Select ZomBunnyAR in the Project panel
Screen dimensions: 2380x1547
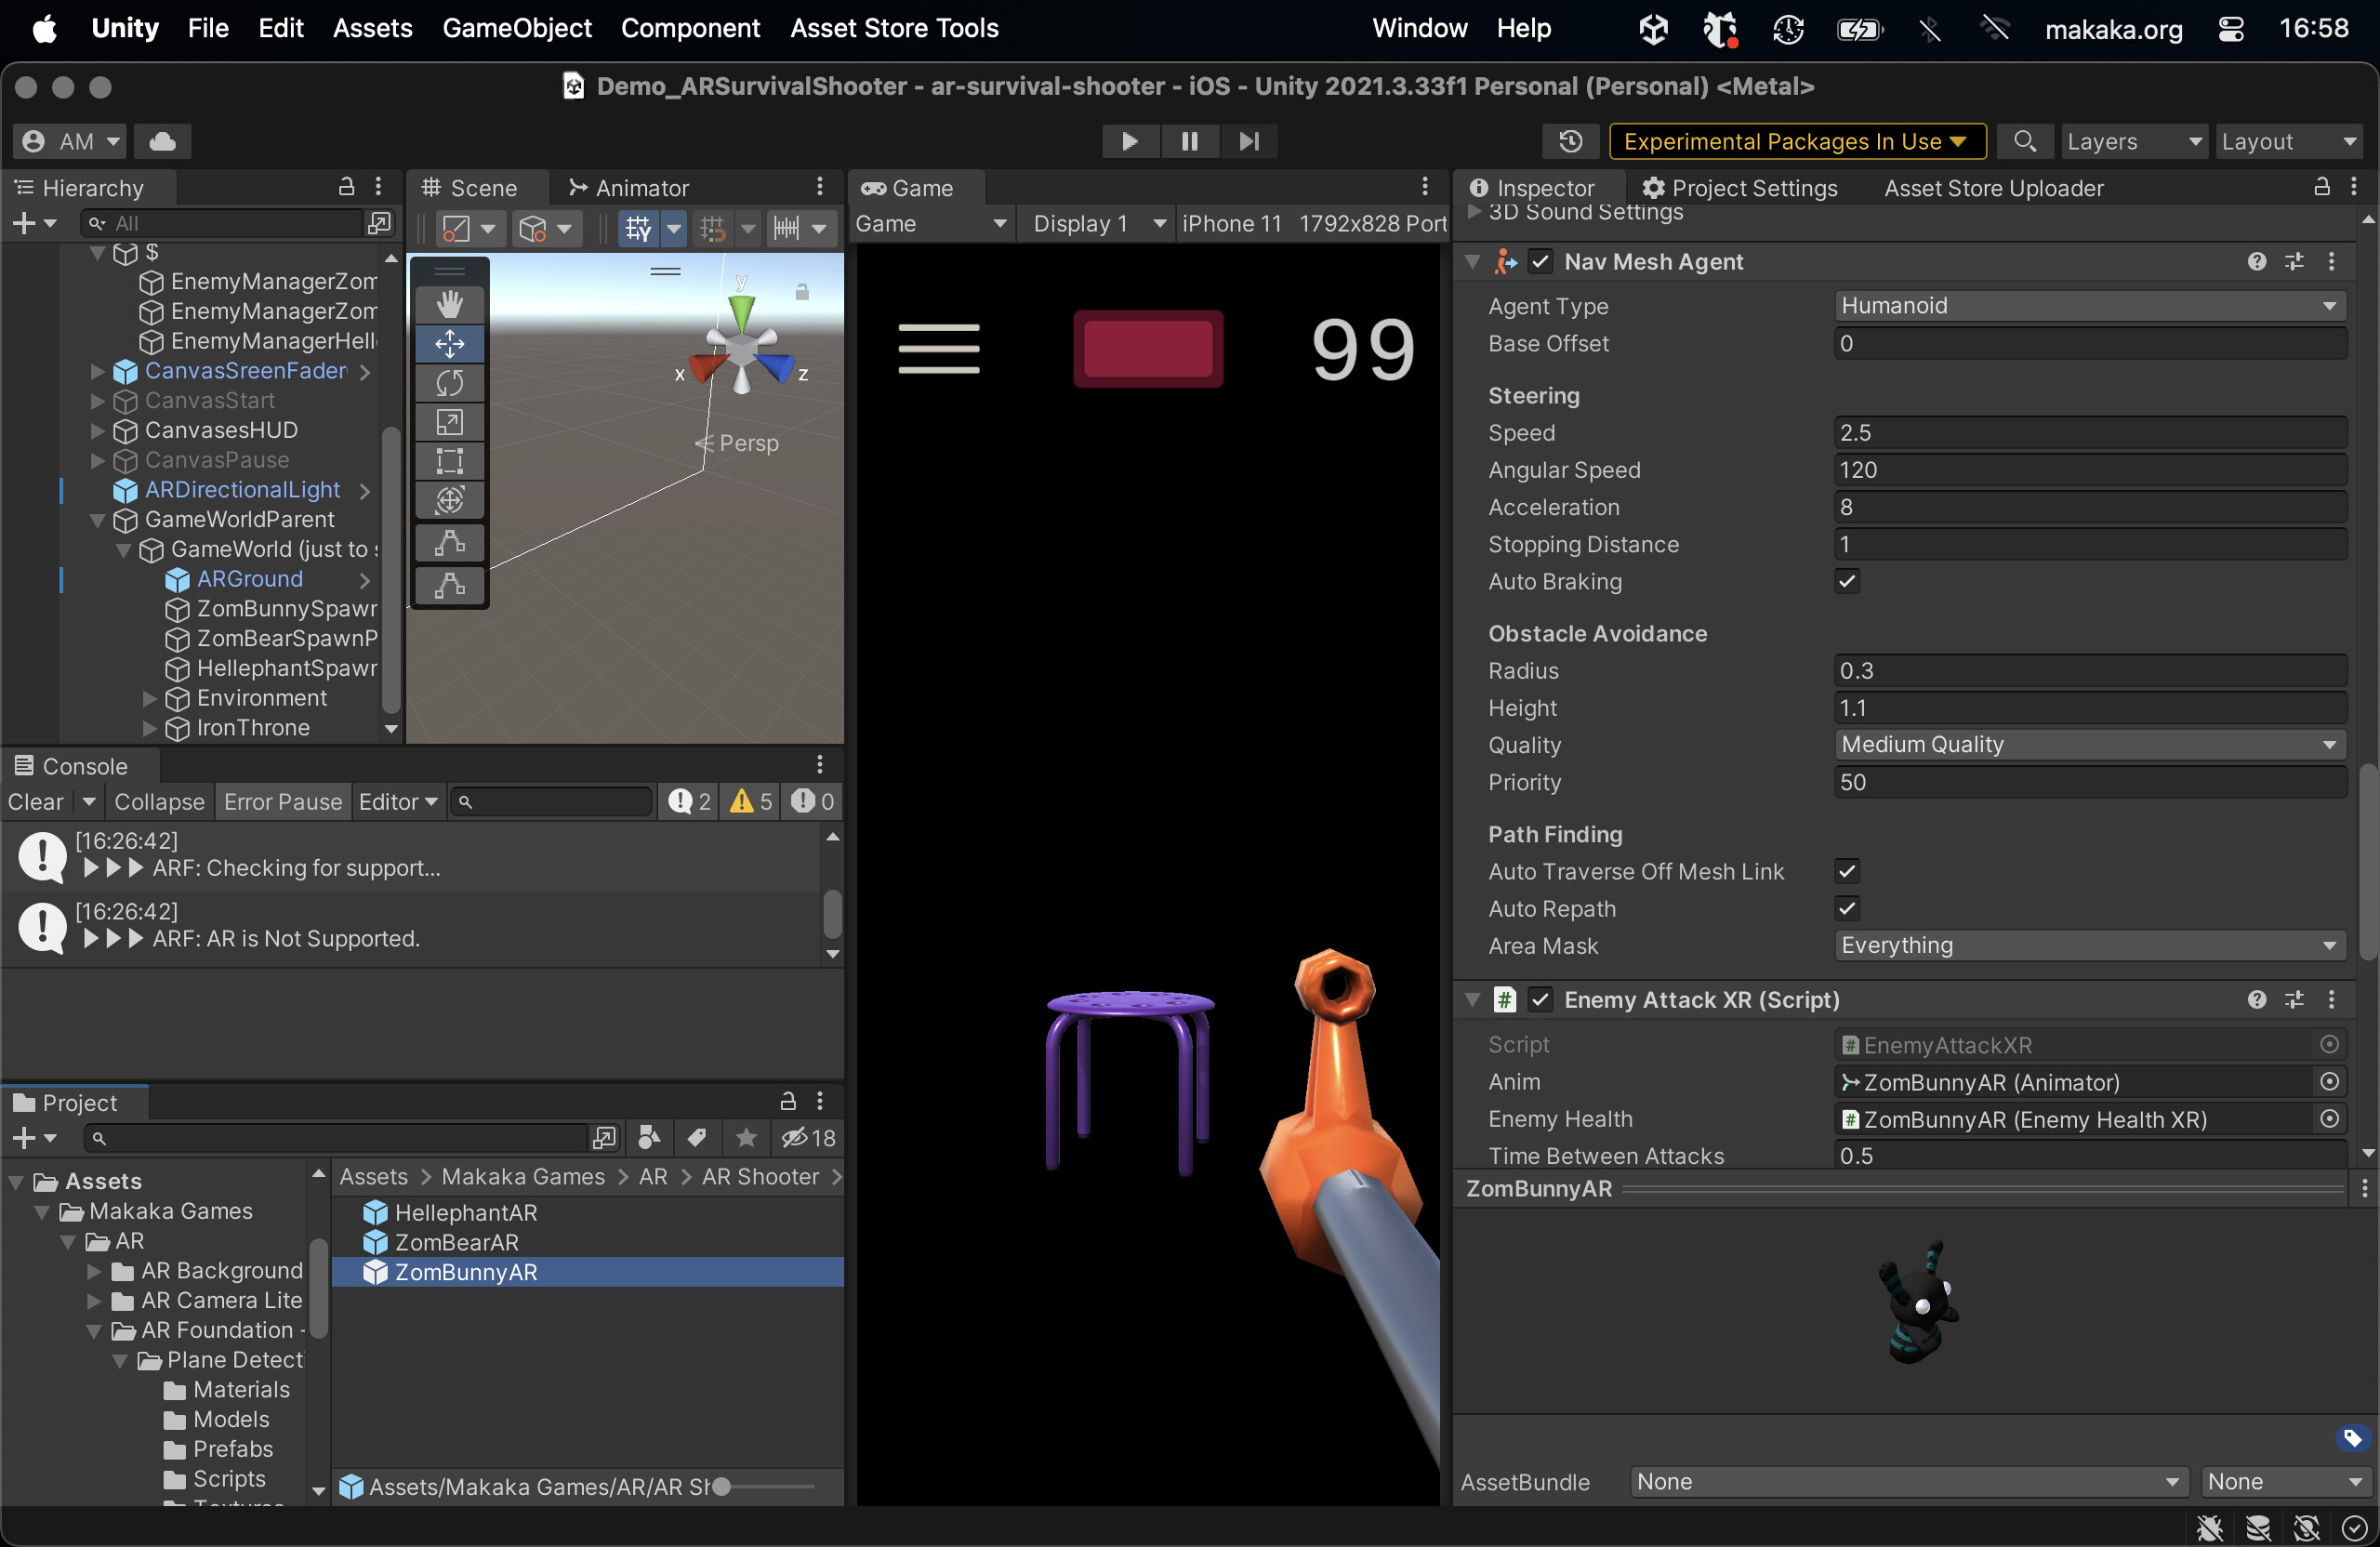click(463, 1272)
